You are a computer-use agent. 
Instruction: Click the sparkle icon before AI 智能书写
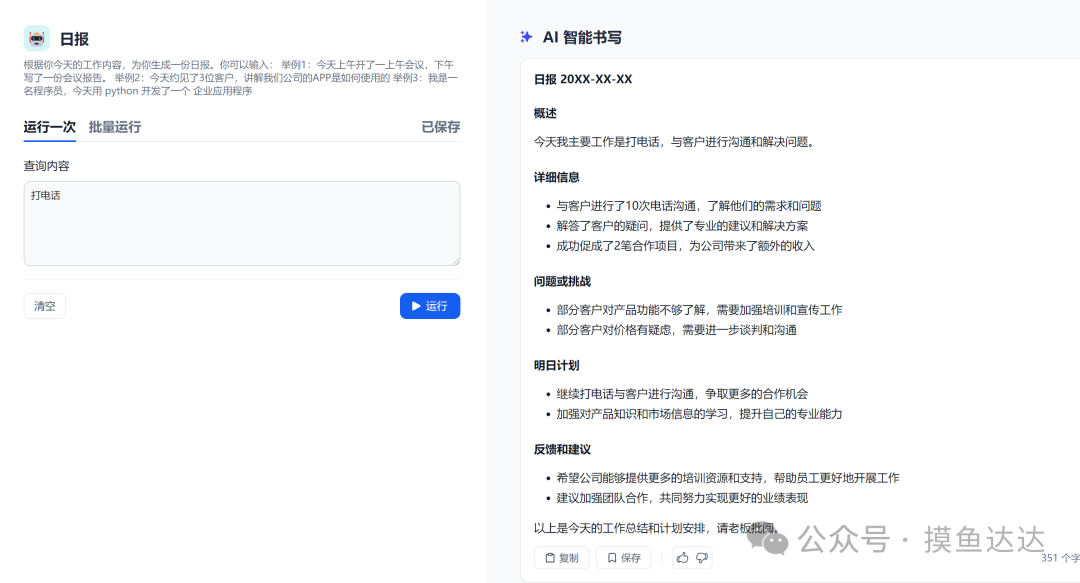click(x=527, y=37)
